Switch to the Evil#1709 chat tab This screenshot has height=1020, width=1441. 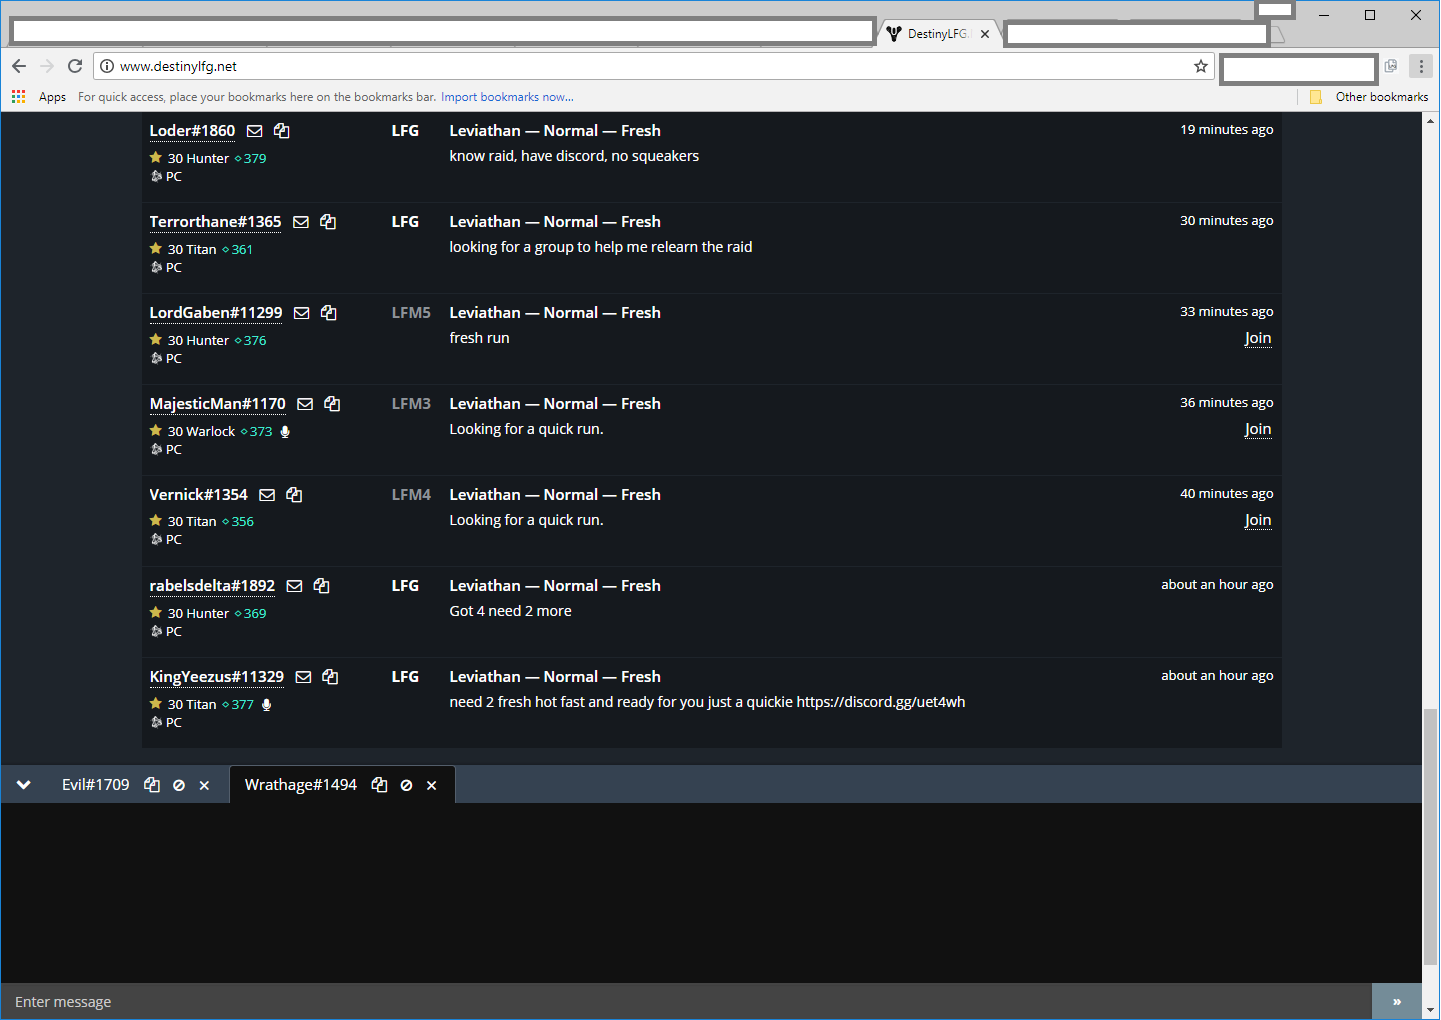point(96,785)
